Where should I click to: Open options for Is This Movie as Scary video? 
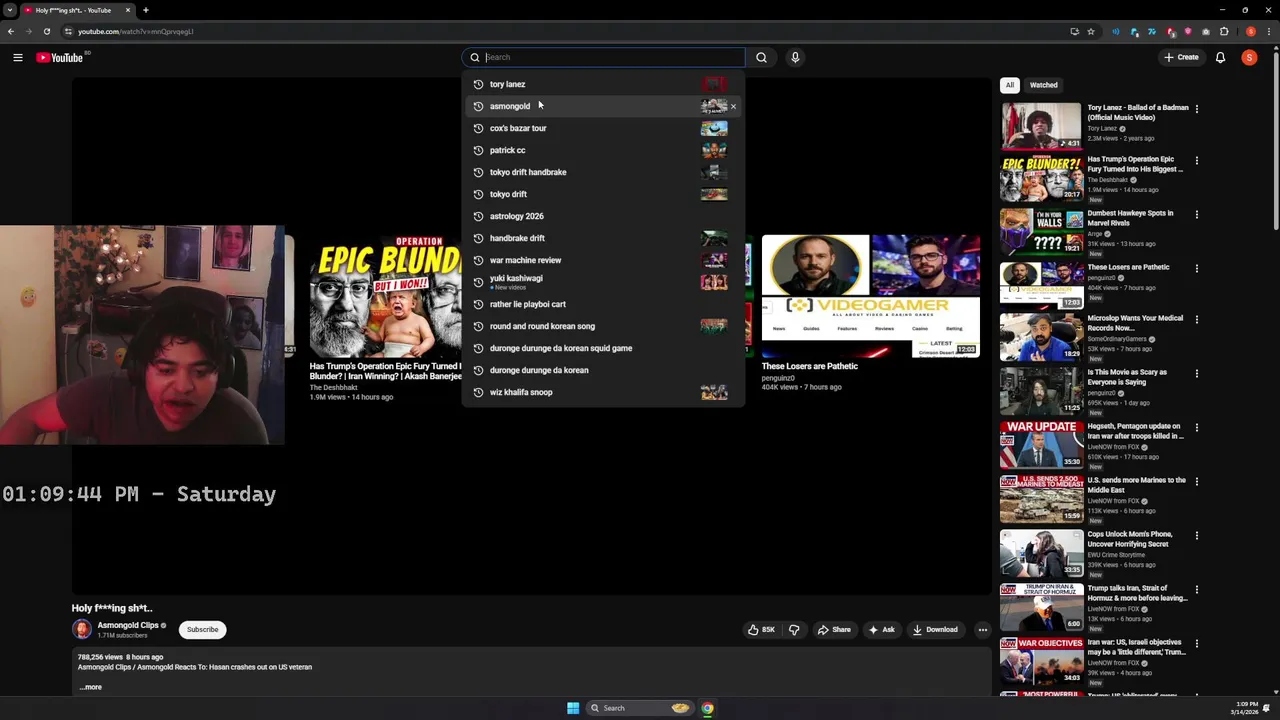(x=1197, y=373)
